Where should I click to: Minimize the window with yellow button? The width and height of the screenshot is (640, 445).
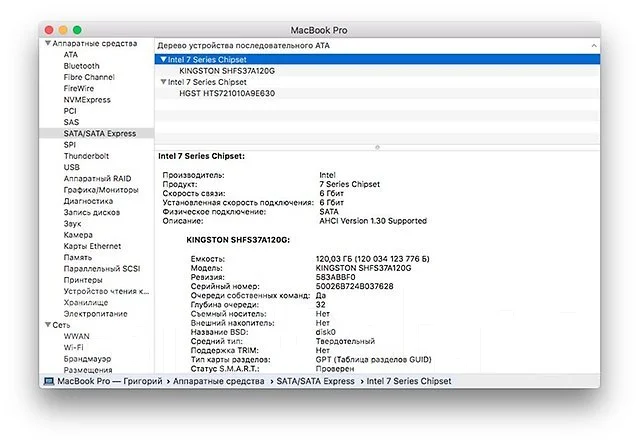(63, 30)
